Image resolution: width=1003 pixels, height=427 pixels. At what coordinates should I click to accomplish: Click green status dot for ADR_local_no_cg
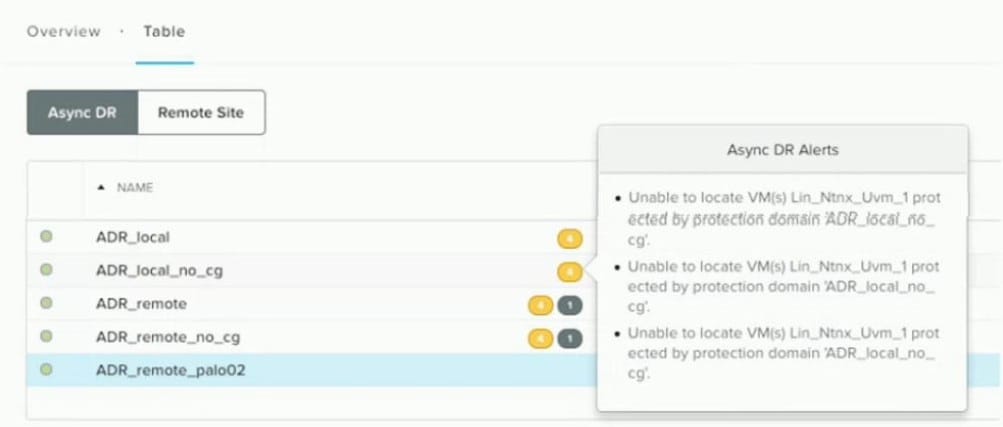[45, 270]
